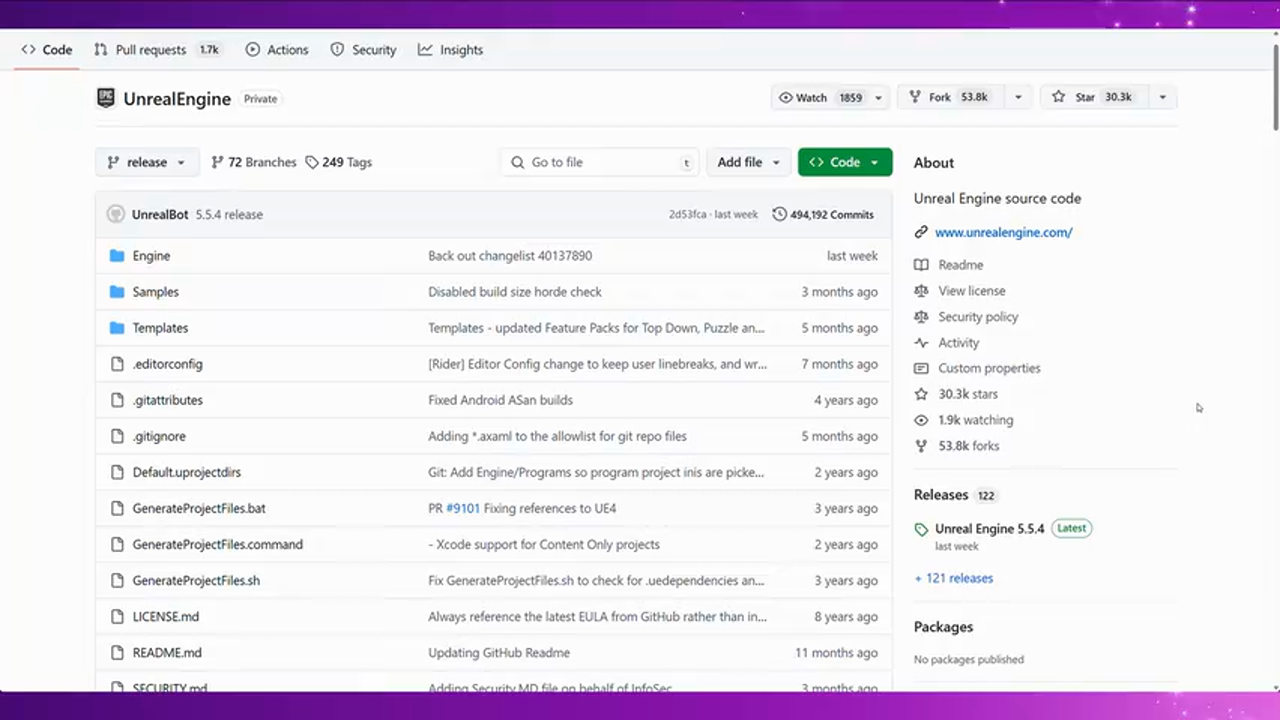Click the Engine folder icon
1280x720 pixels.
pyautogui.click(x=117, y=256)
